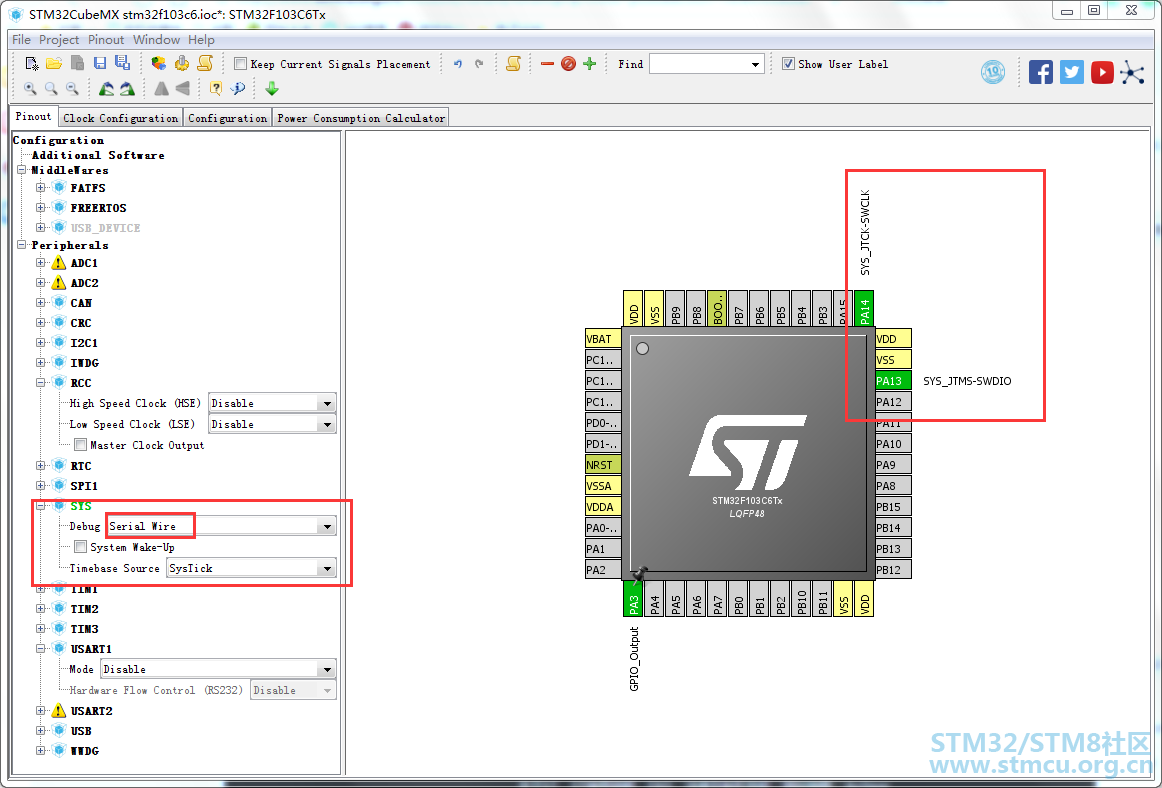Click the PA3 GPIO_Output pin
This screenshot has width=1162, height=788.
coord(632,598)
